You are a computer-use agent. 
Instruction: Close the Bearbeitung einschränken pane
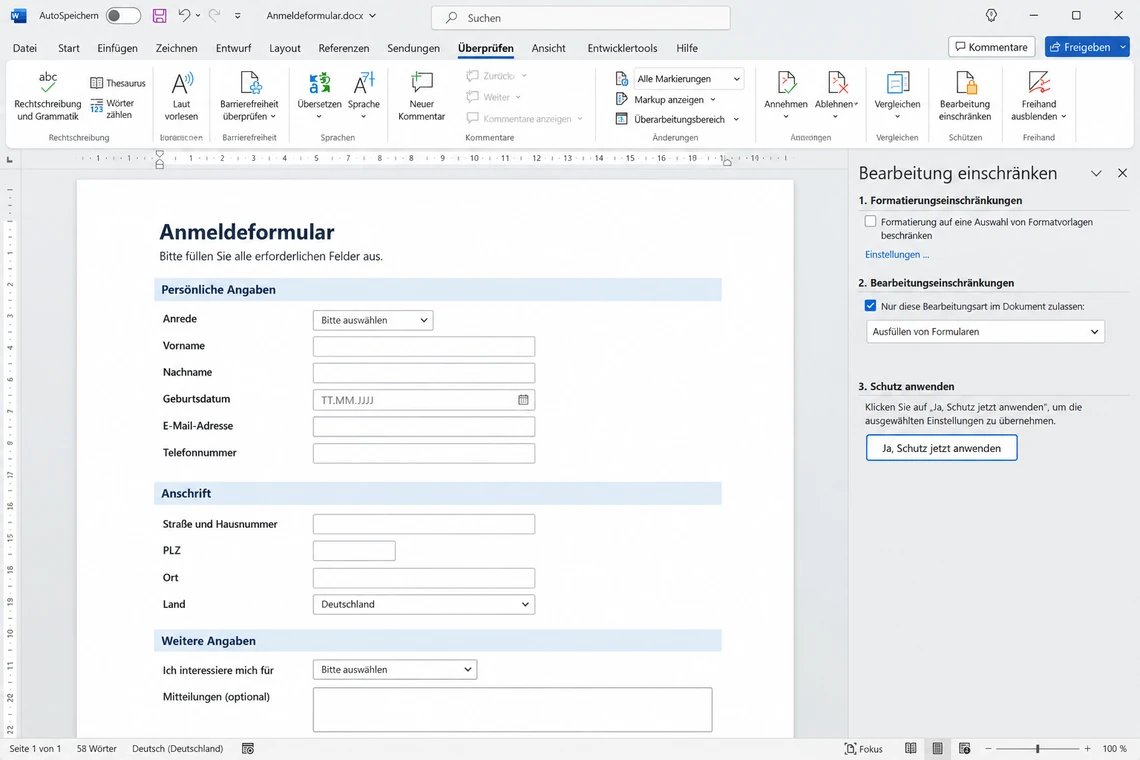coord(1123,172)
